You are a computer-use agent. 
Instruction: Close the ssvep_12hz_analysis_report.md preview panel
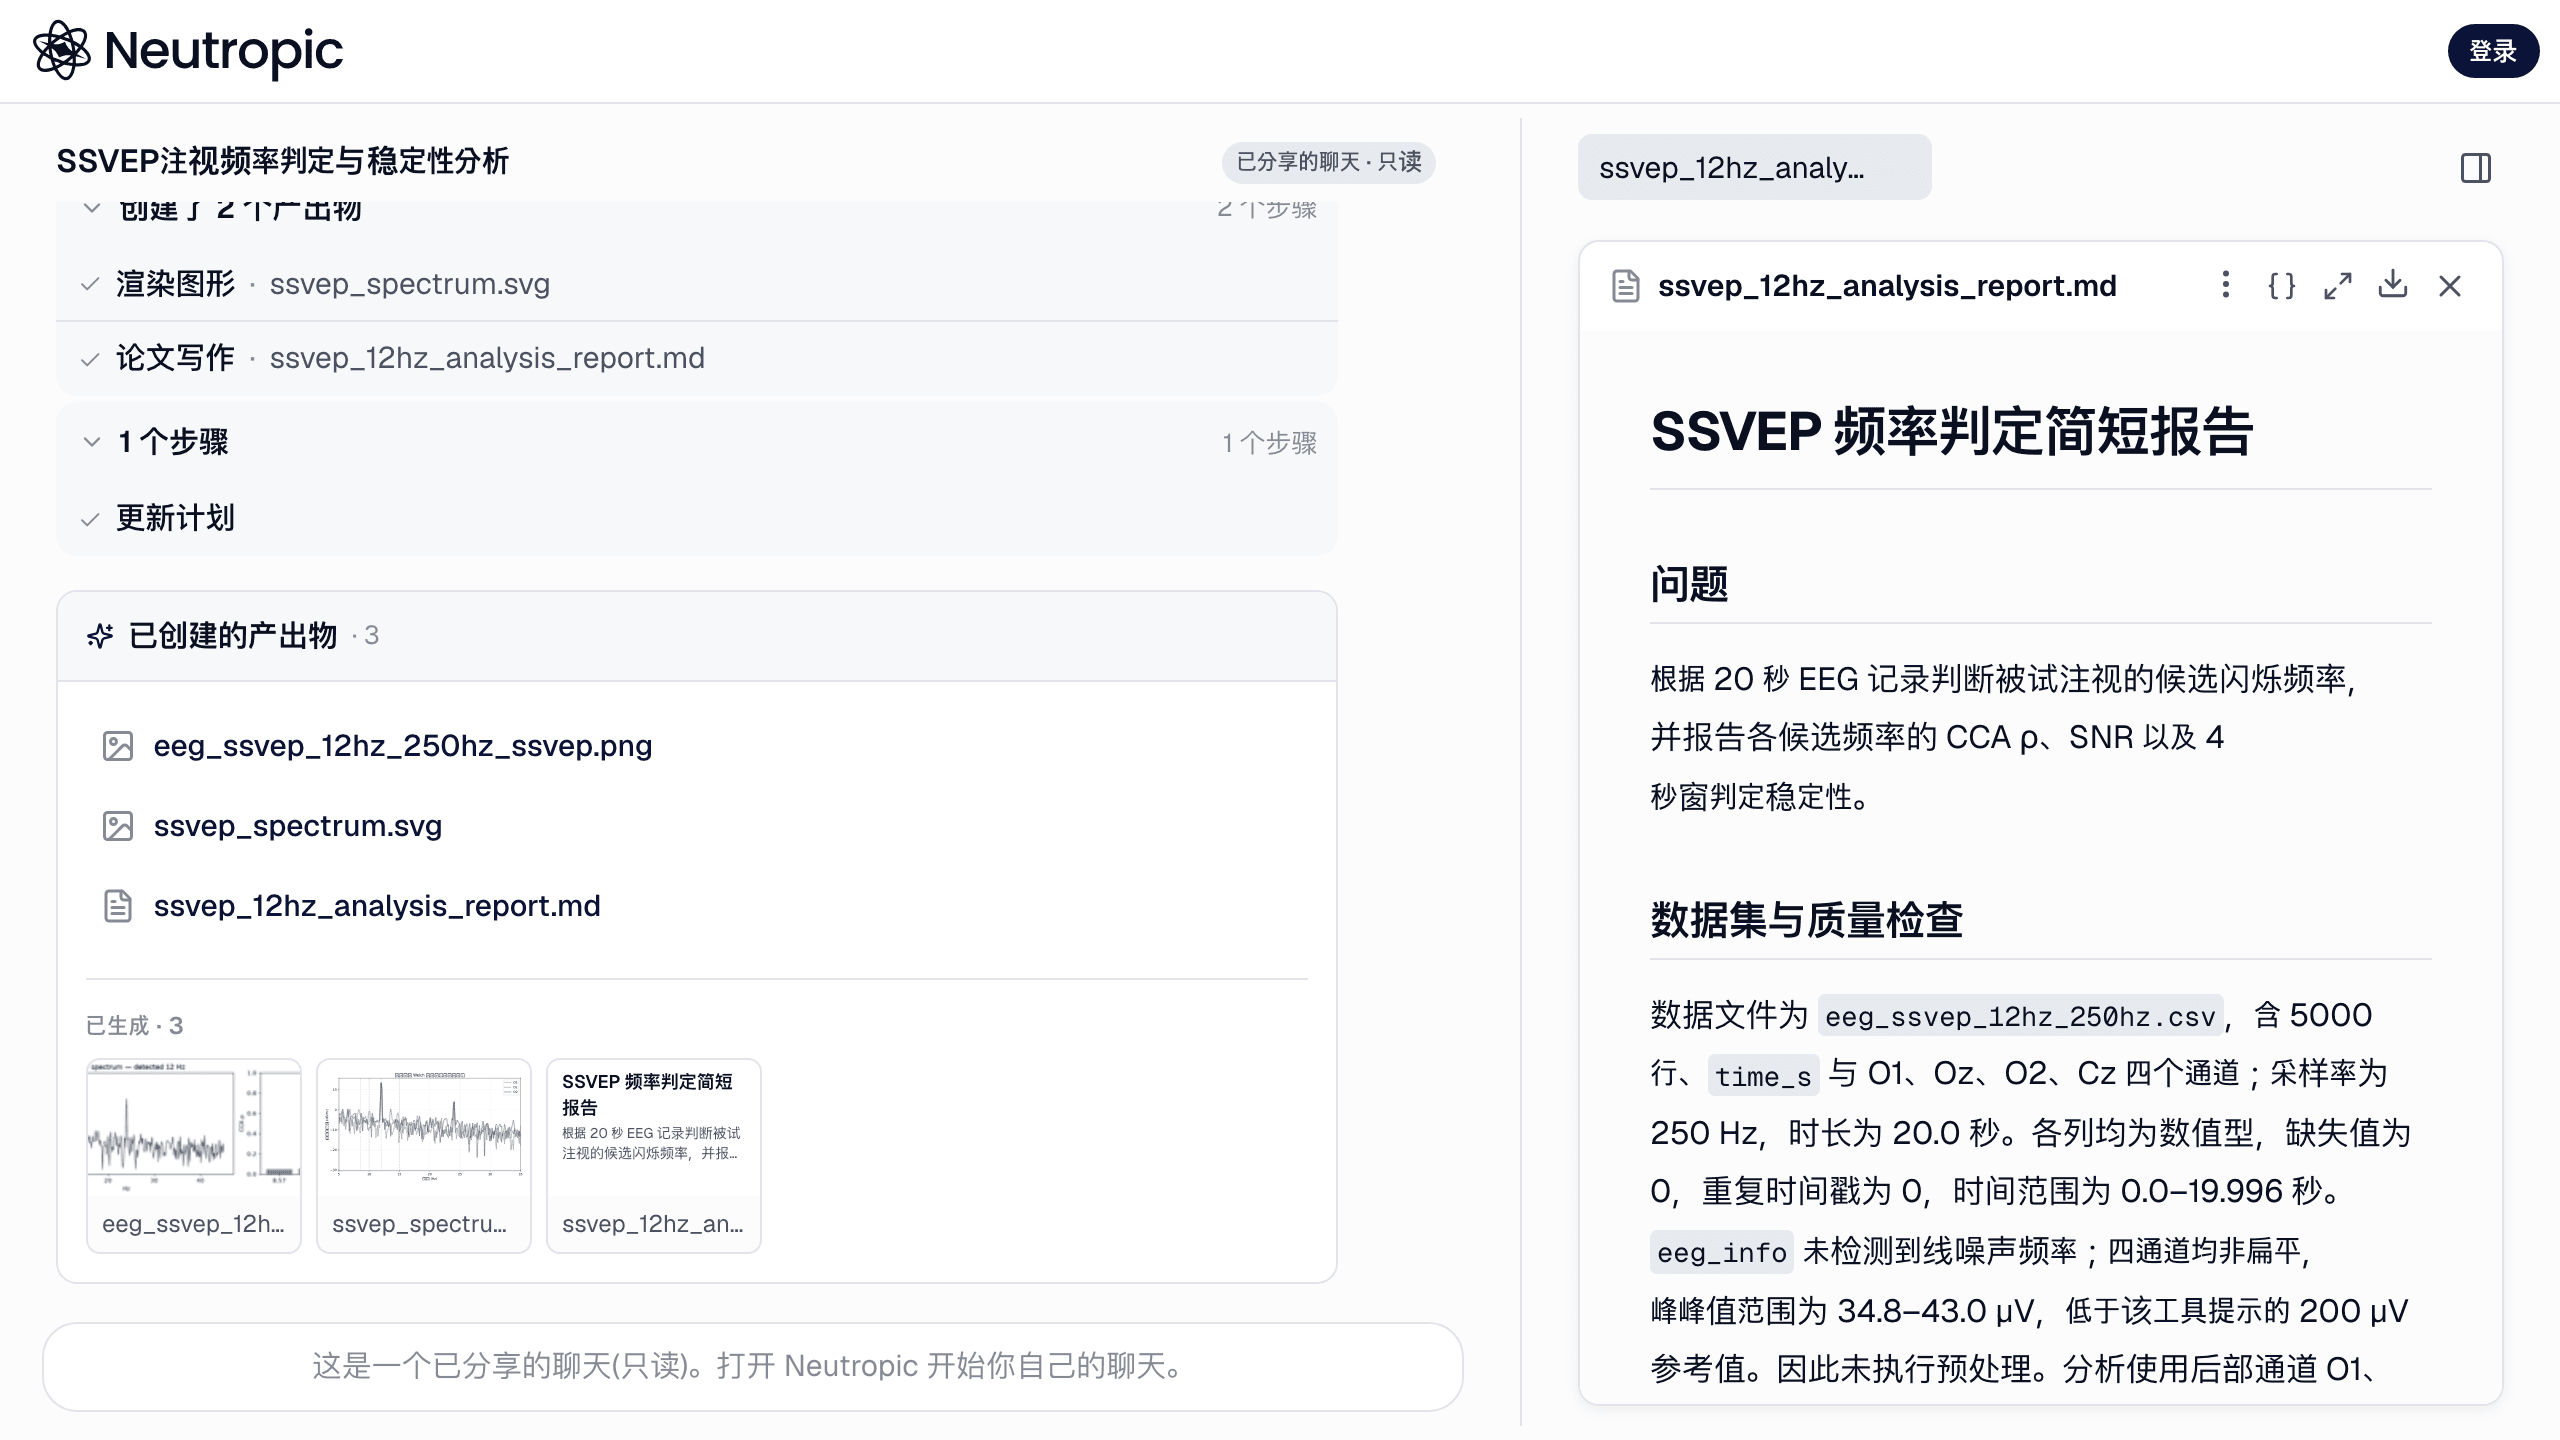tap(2449, 285)
